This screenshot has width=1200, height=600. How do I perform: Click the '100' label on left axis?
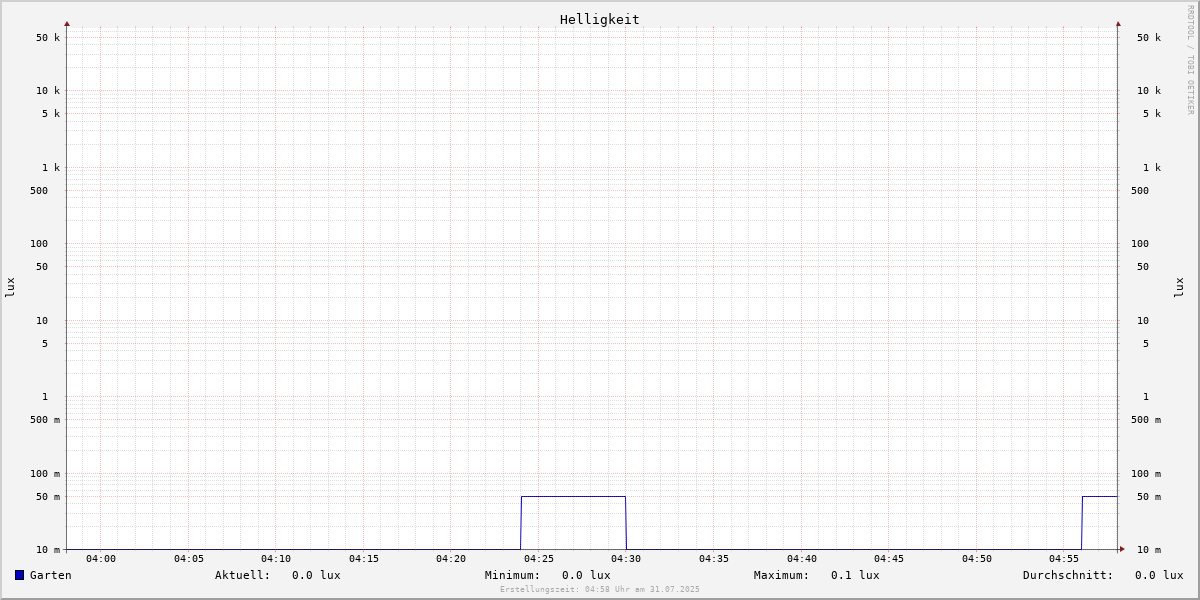point(39,244)
